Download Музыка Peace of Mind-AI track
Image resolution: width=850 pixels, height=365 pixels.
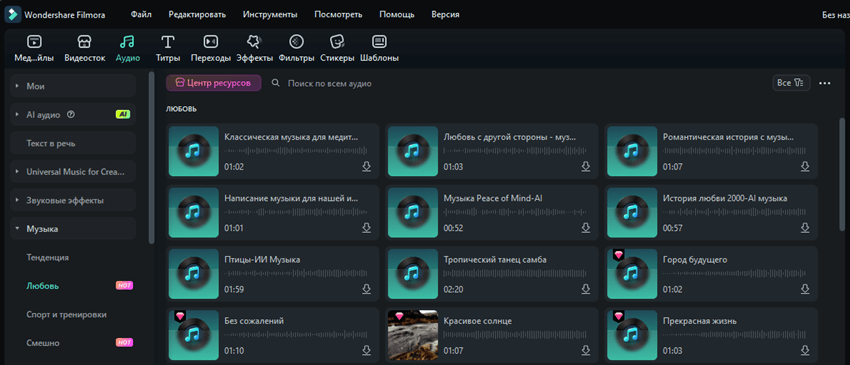(x=585, y=228)
